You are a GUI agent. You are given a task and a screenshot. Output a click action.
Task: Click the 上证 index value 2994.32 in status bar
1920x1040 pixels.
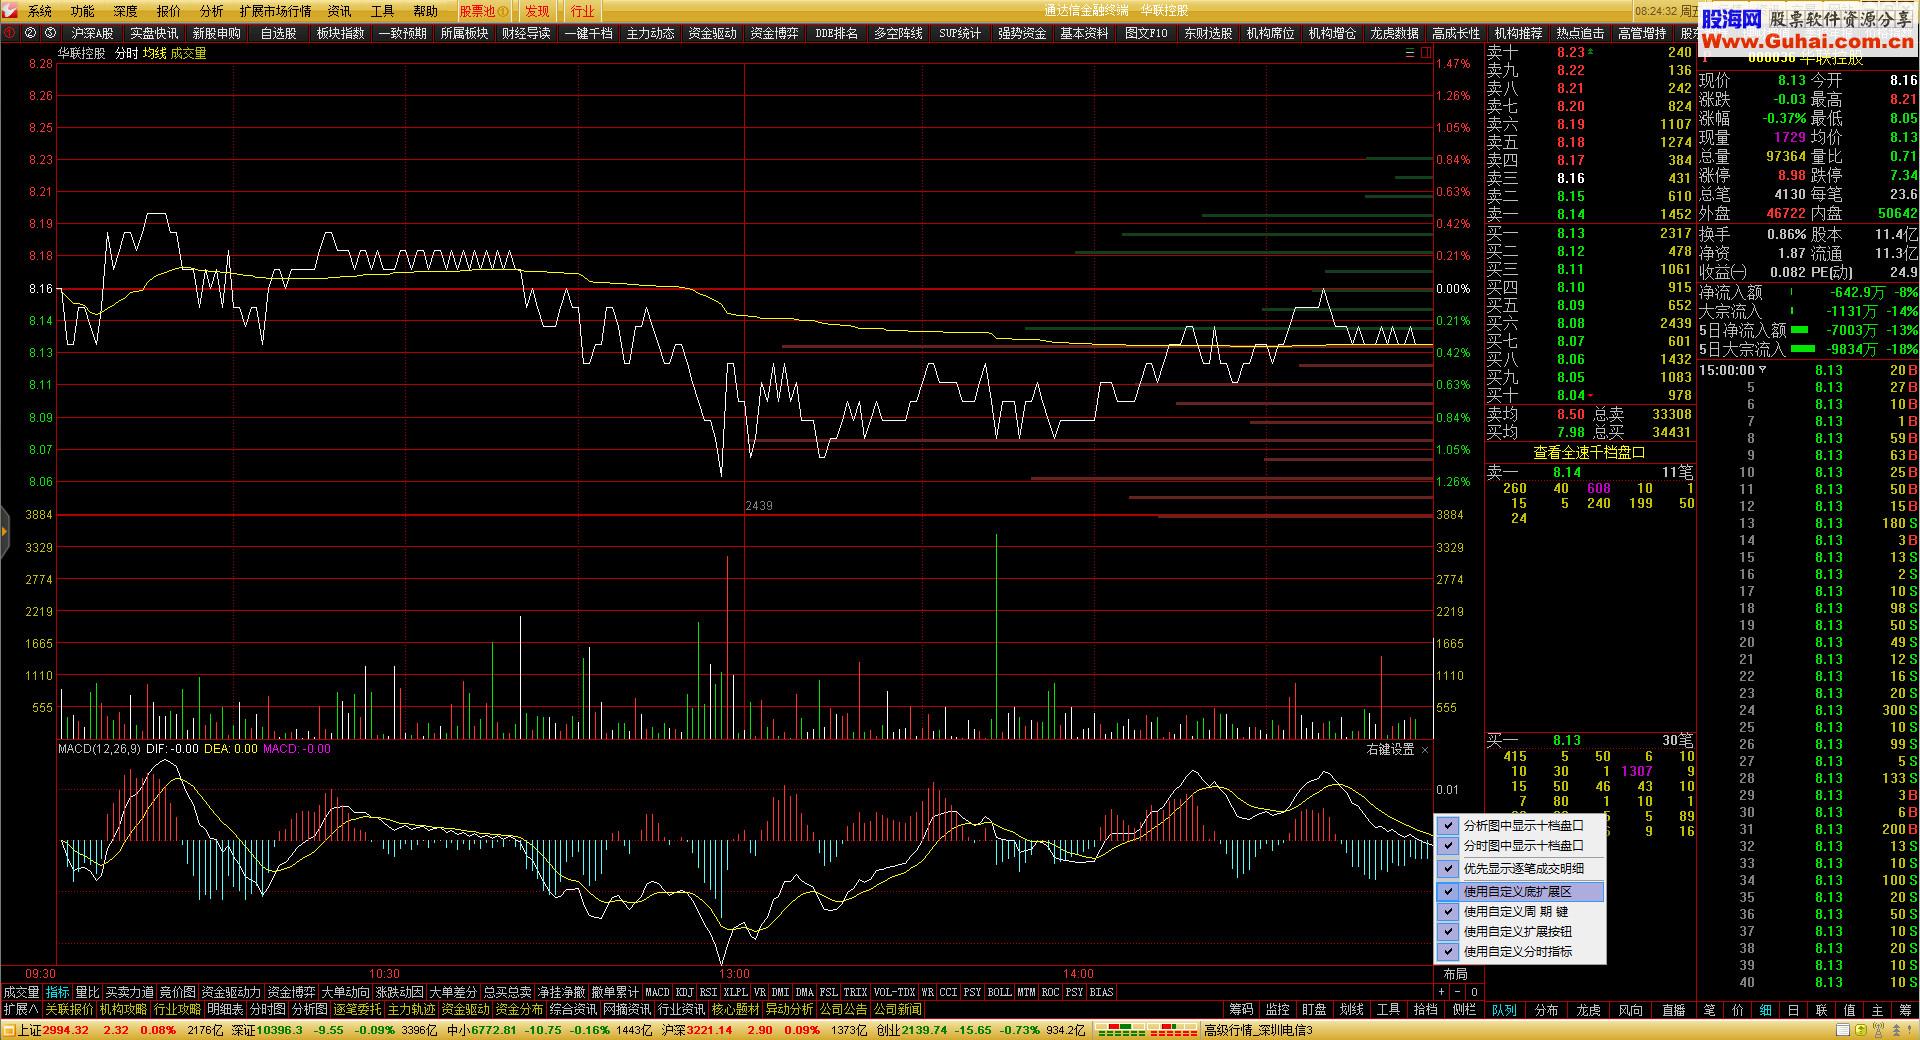click(65, 1030)
